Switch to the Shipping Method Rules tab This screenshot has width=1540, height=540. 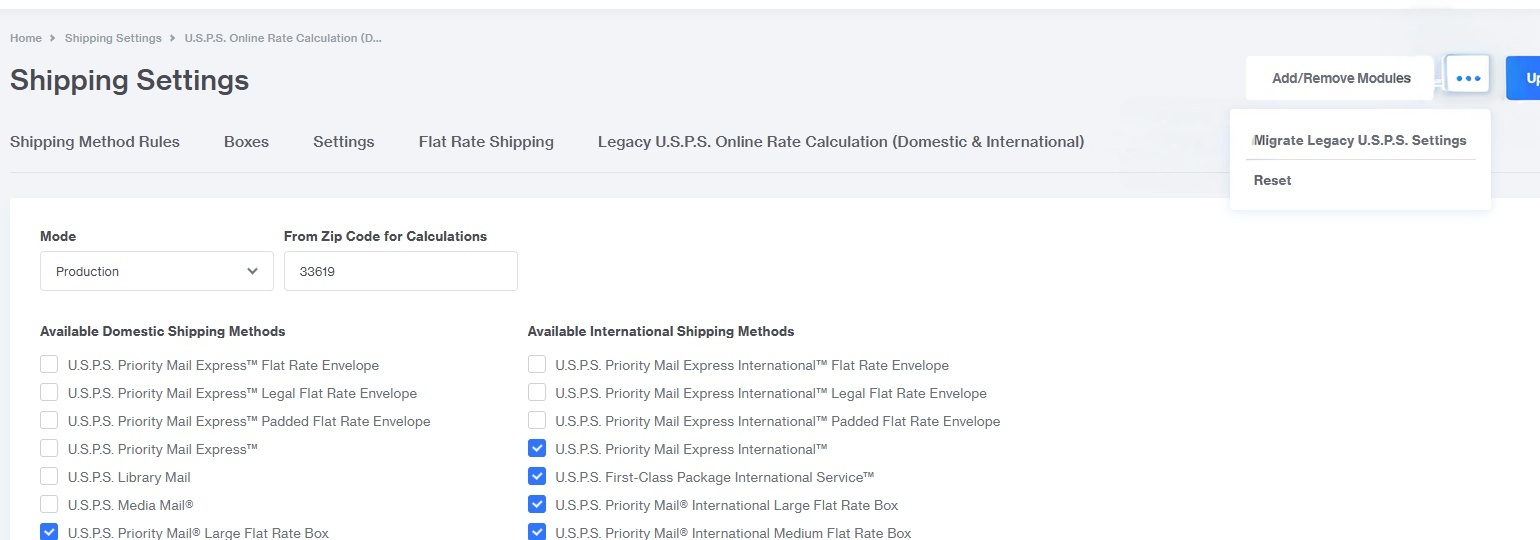coord(95,142)
